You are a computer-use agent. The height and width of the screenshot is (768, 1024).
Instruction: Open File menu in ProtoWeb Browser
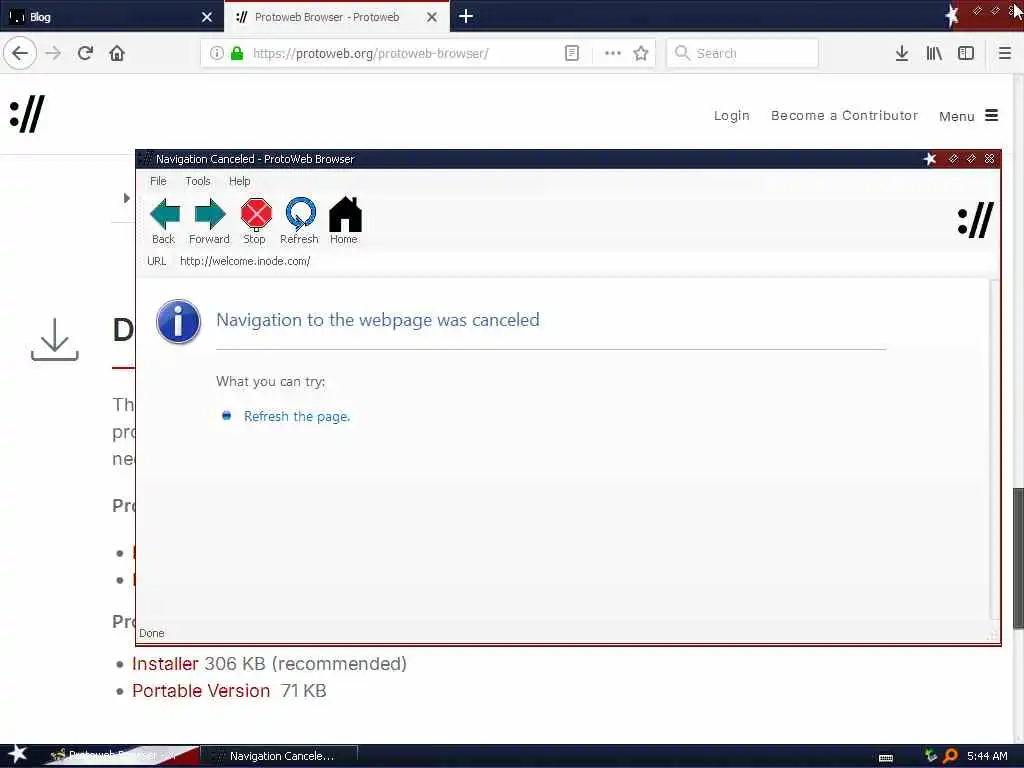[158, 181]
